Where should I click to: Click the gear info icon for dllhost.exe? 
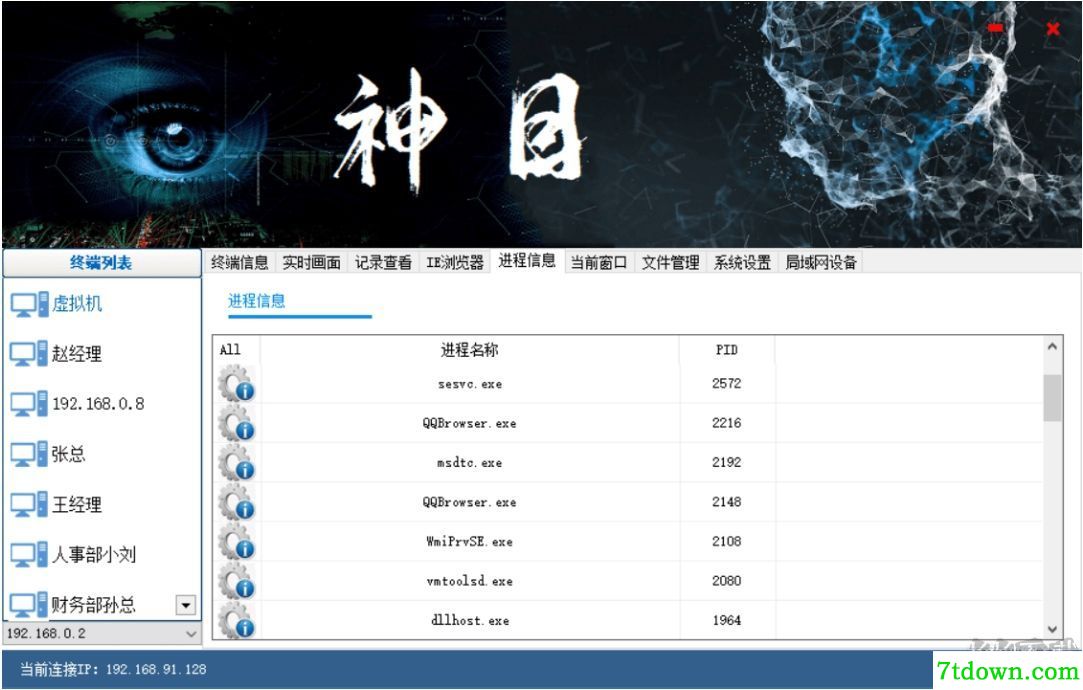point(237,620)
